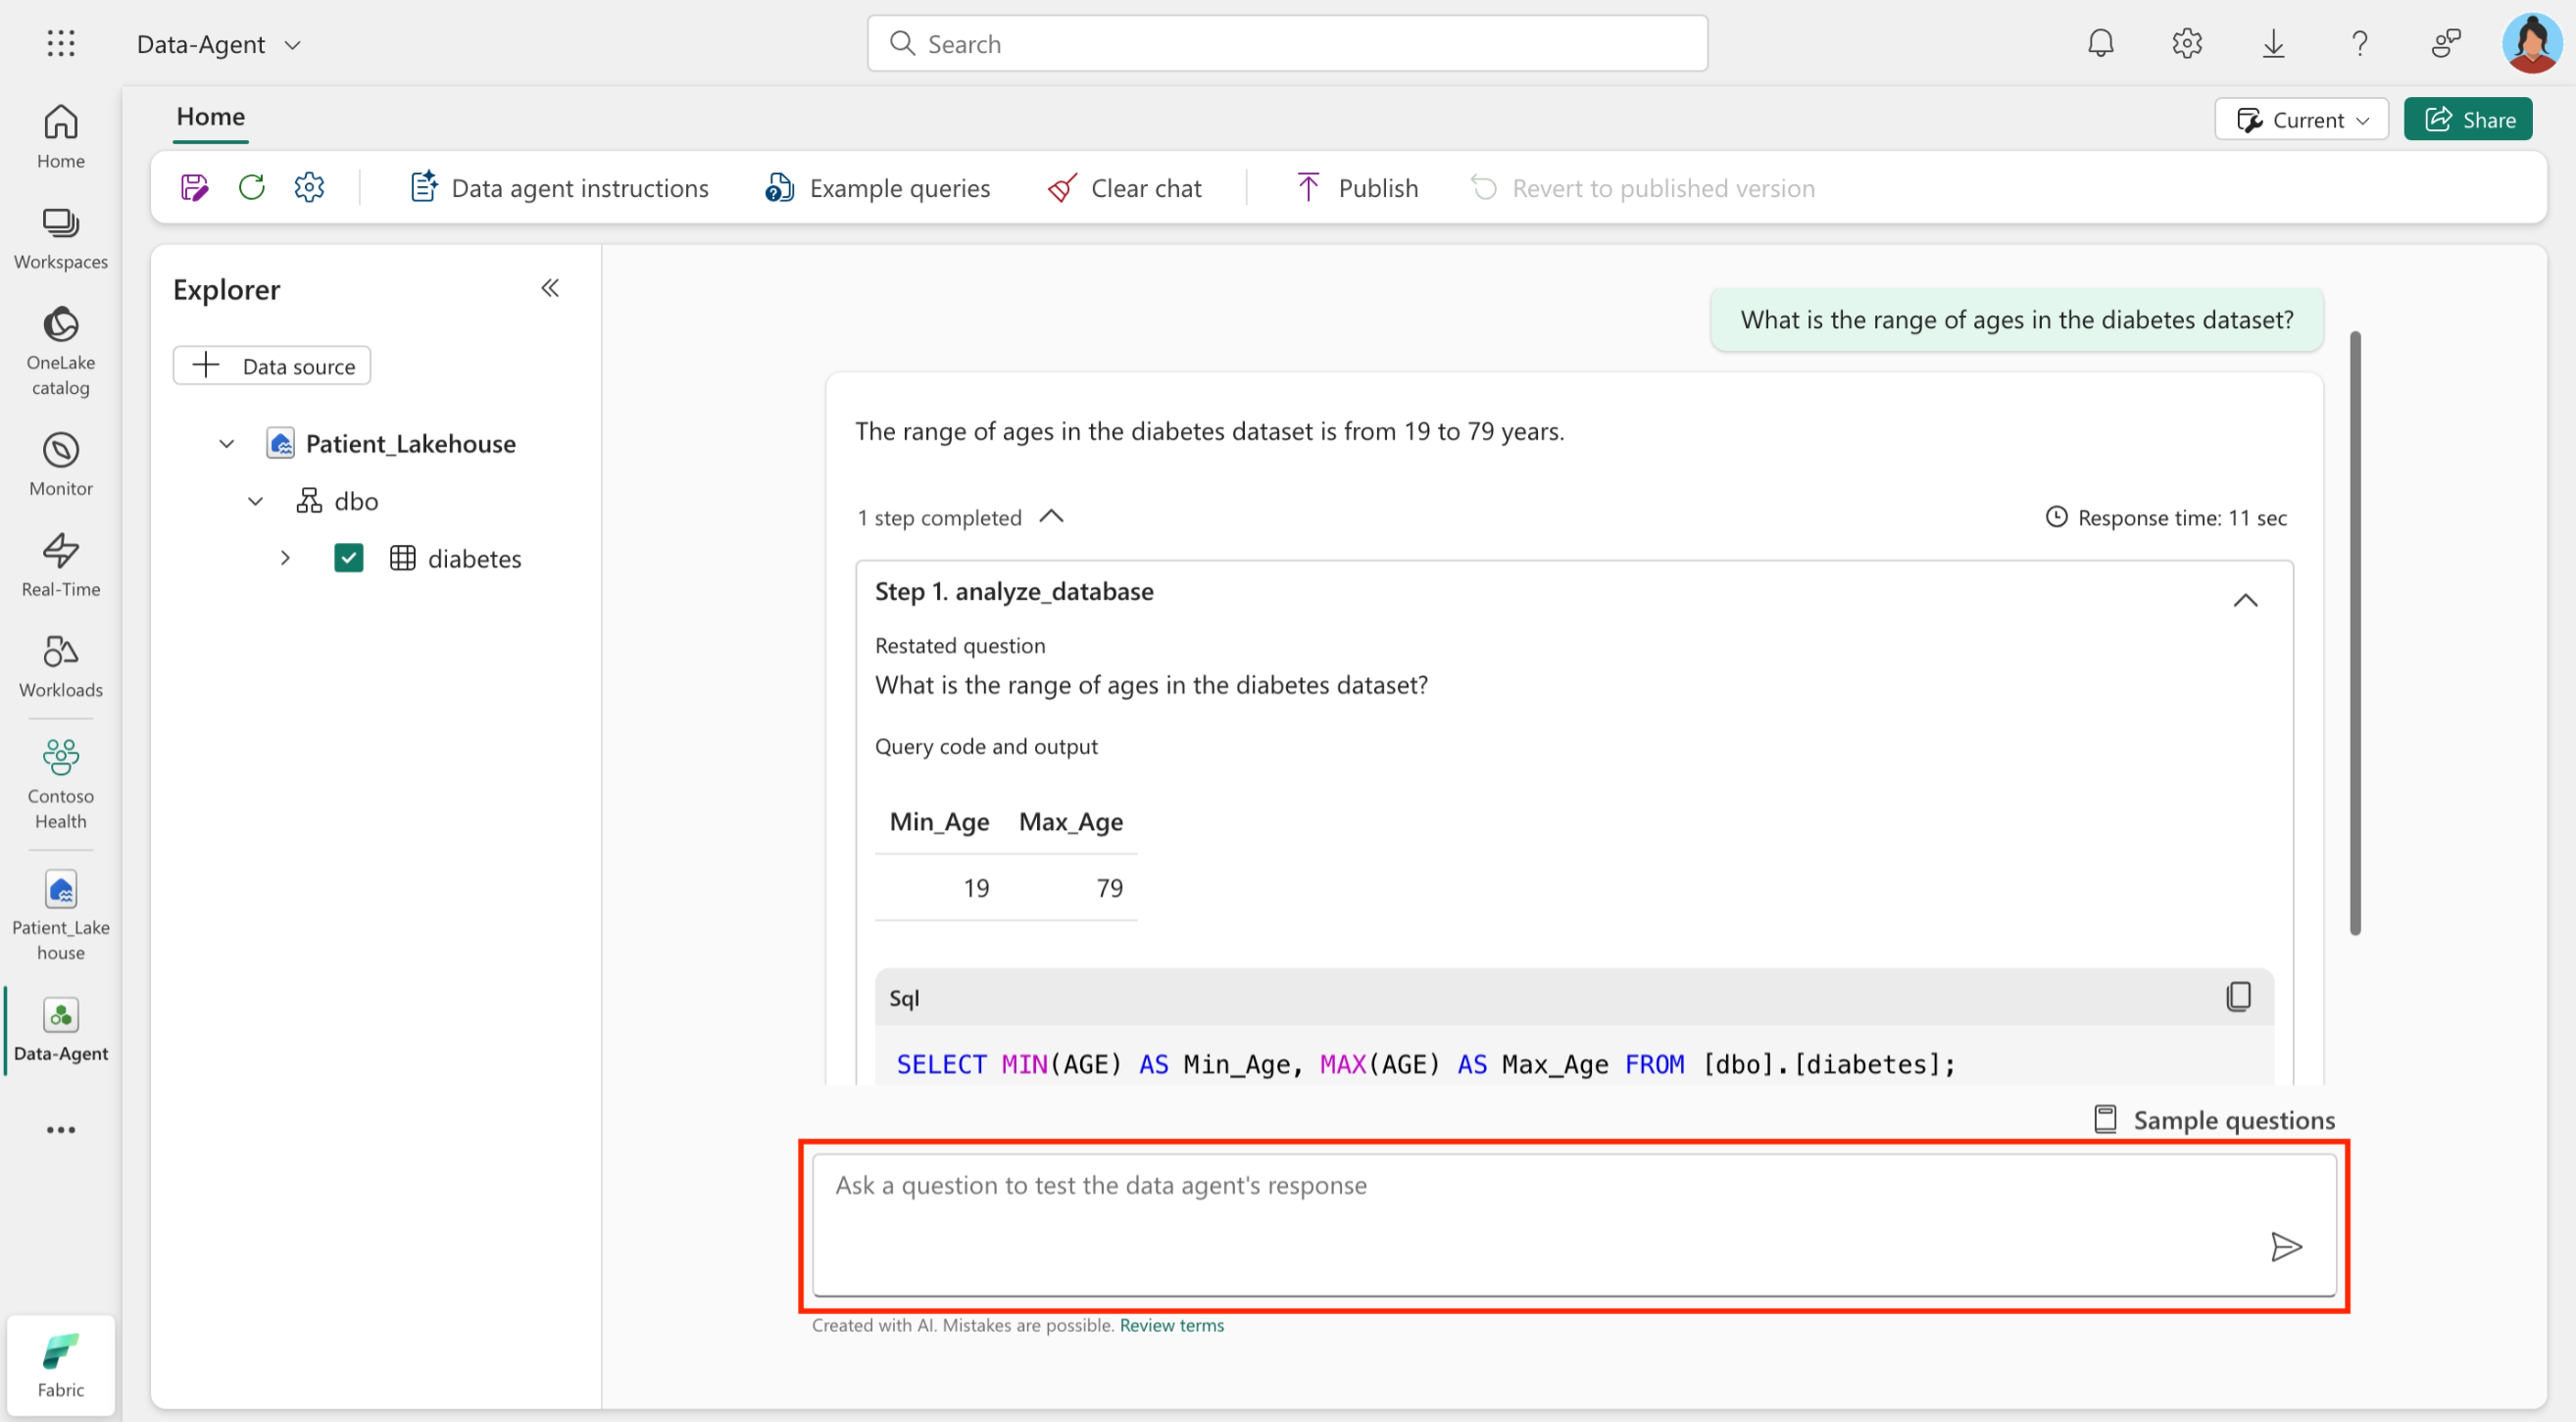This screenshot has width=2576, height=1422.
Task: Open data agent settings gear on toolbar
Action: pos(309,187)
